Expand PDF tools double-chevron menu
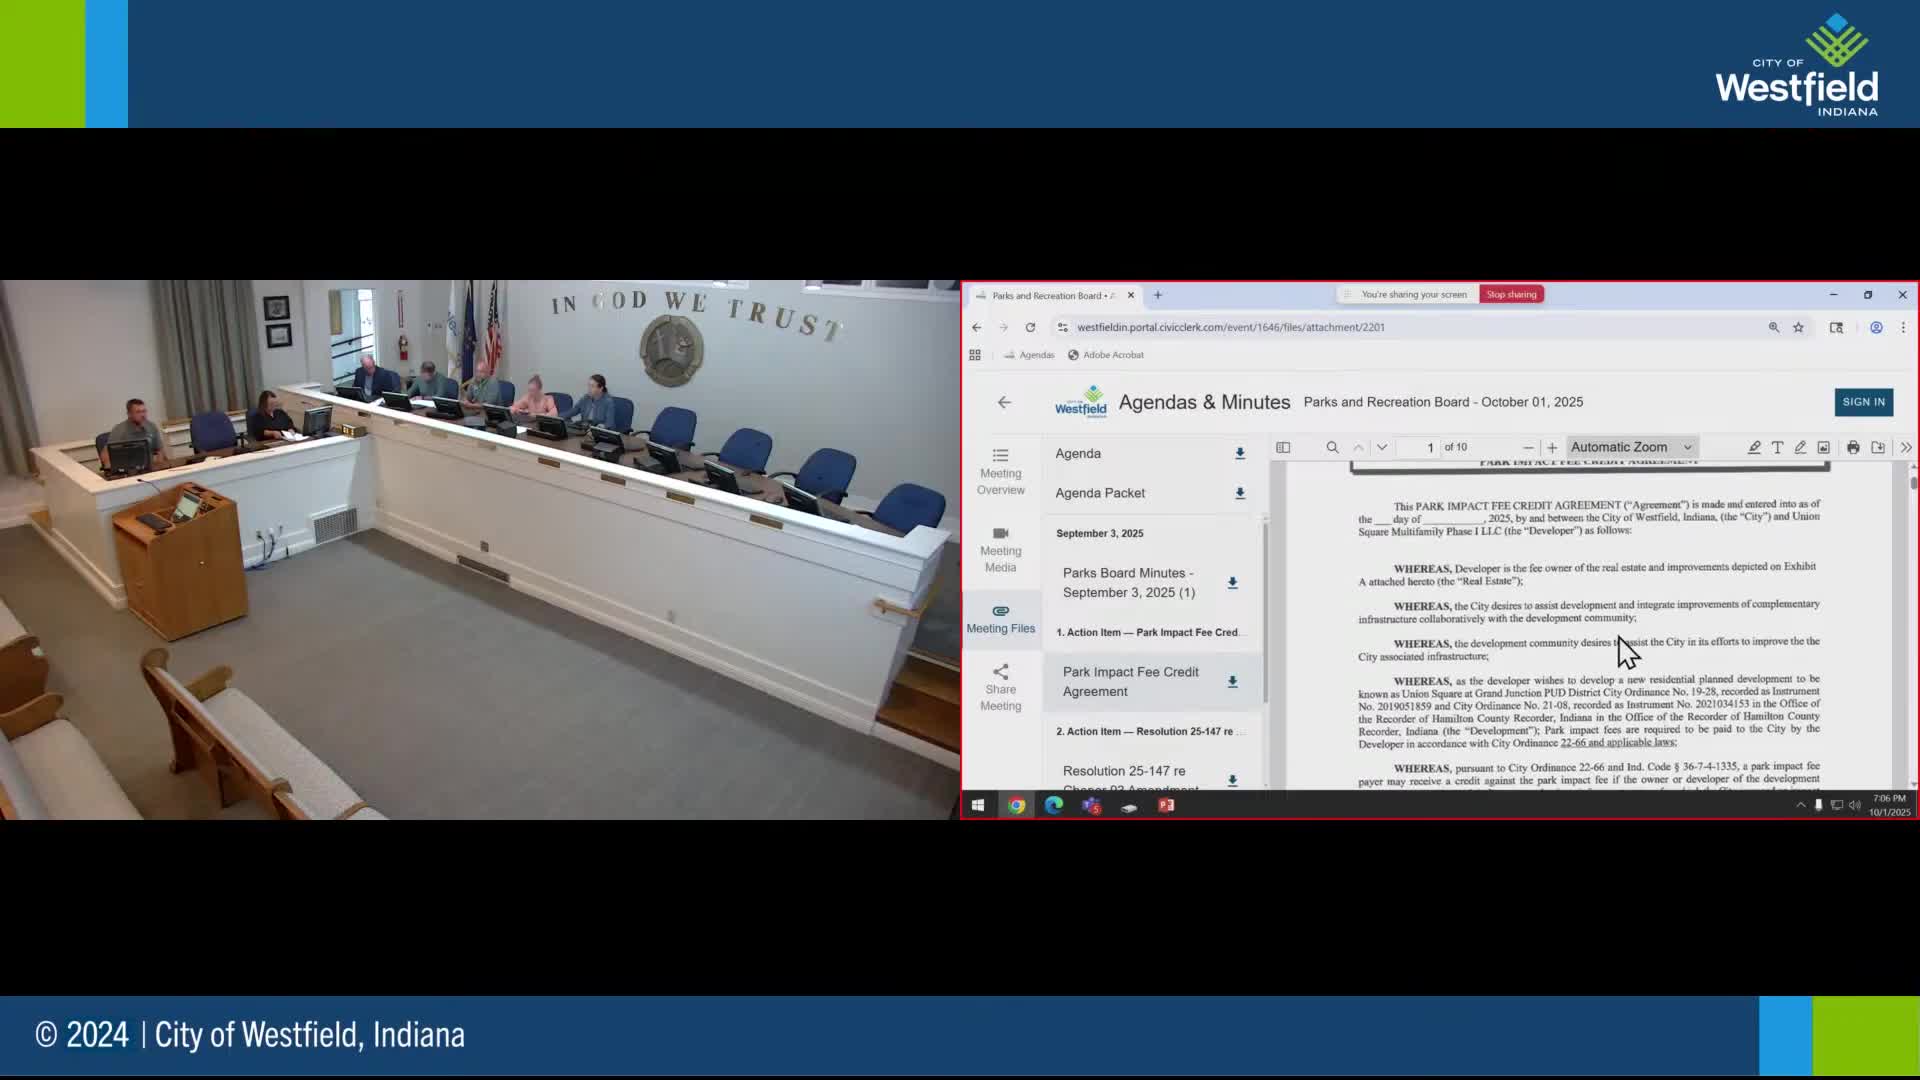 click(1905, 447)
